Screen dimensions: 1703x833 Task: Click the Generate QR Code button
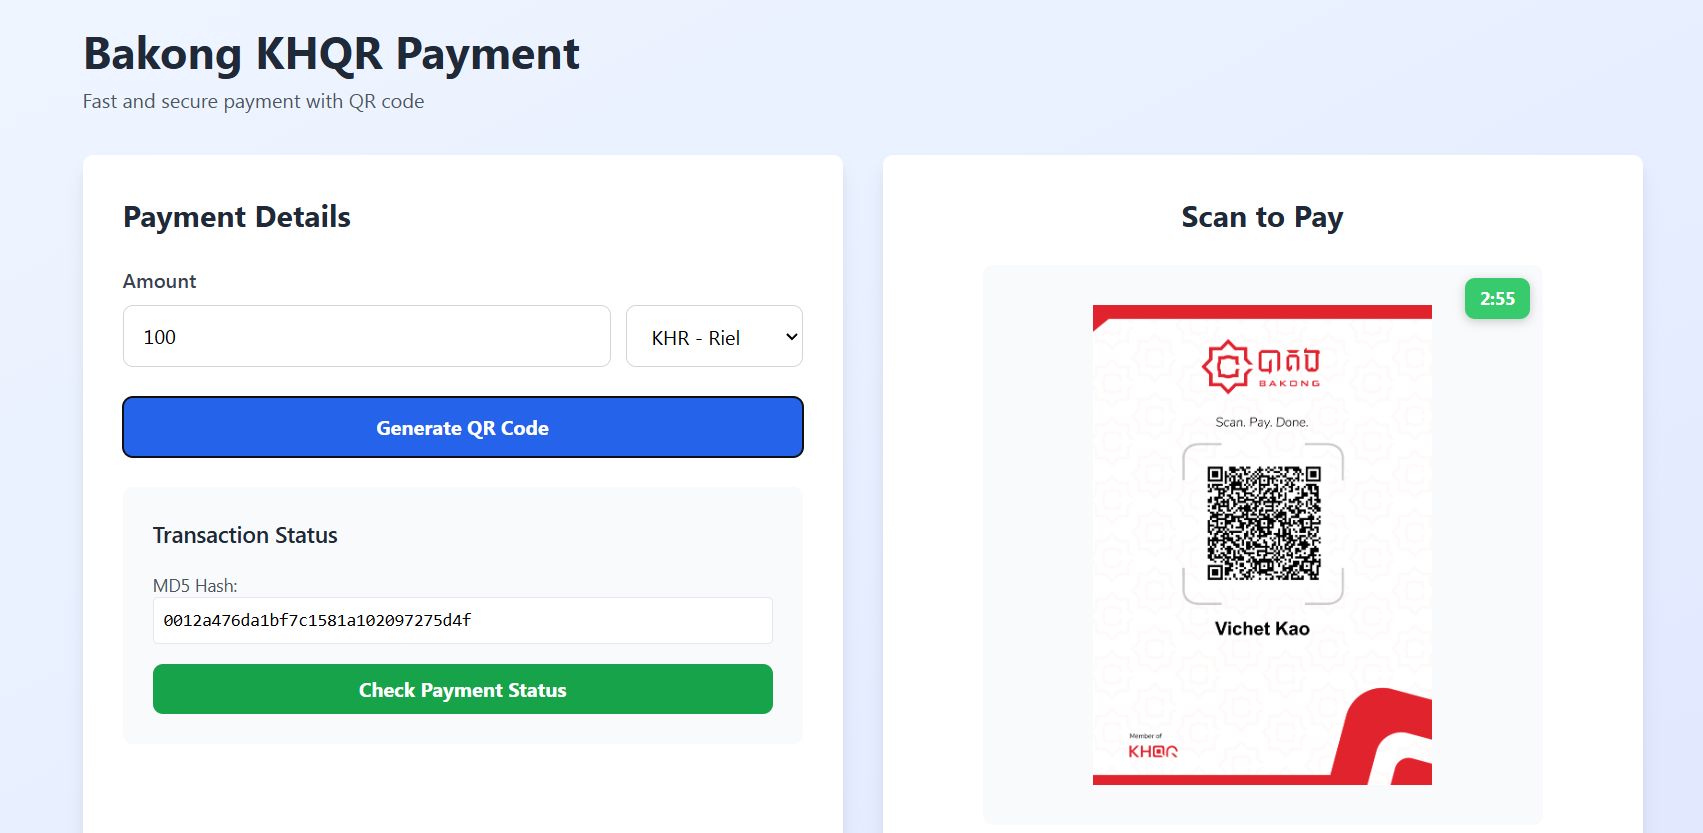[x=463, y=427]
